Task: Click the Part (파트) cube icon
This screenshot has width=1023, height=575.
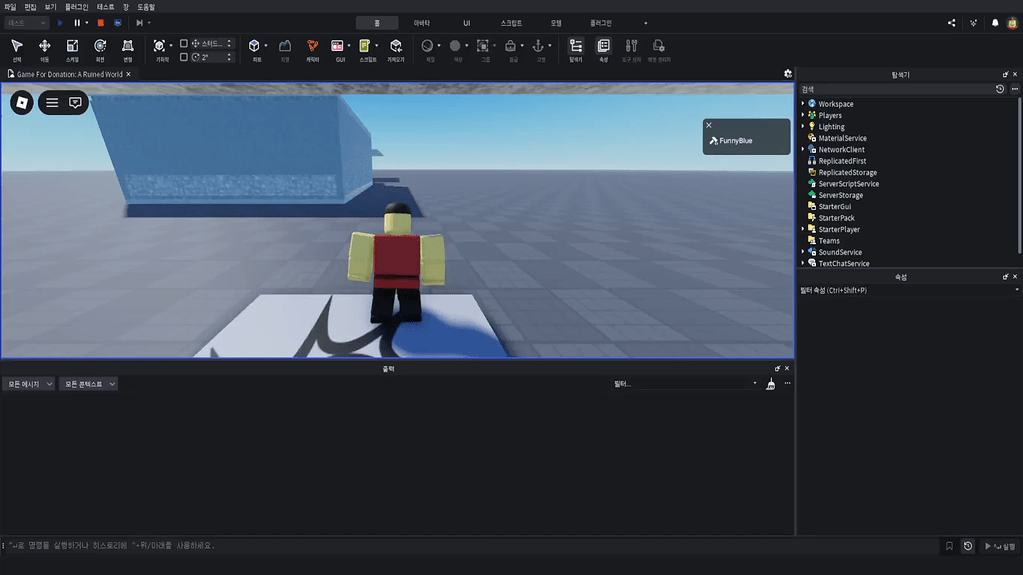Action: point(254,46)
